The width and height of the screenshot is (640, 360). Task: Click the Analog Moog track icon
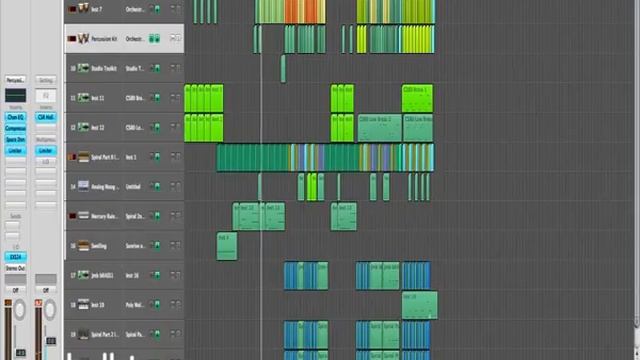(x=83, y=186)
